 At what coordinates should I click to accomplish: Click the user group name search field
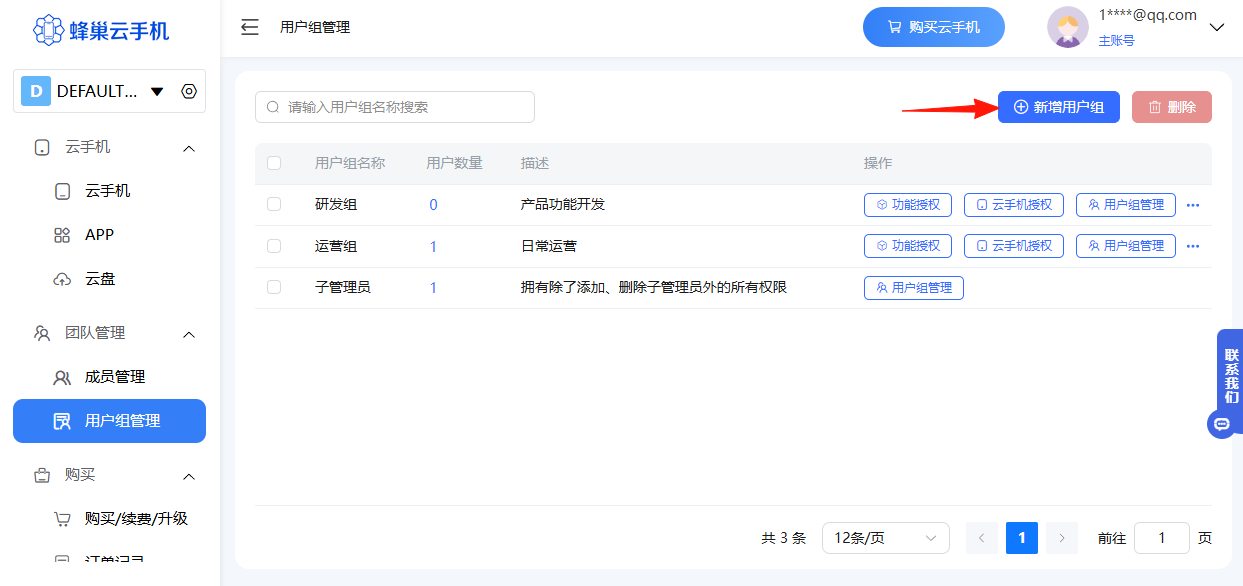(x=395, y=107)
